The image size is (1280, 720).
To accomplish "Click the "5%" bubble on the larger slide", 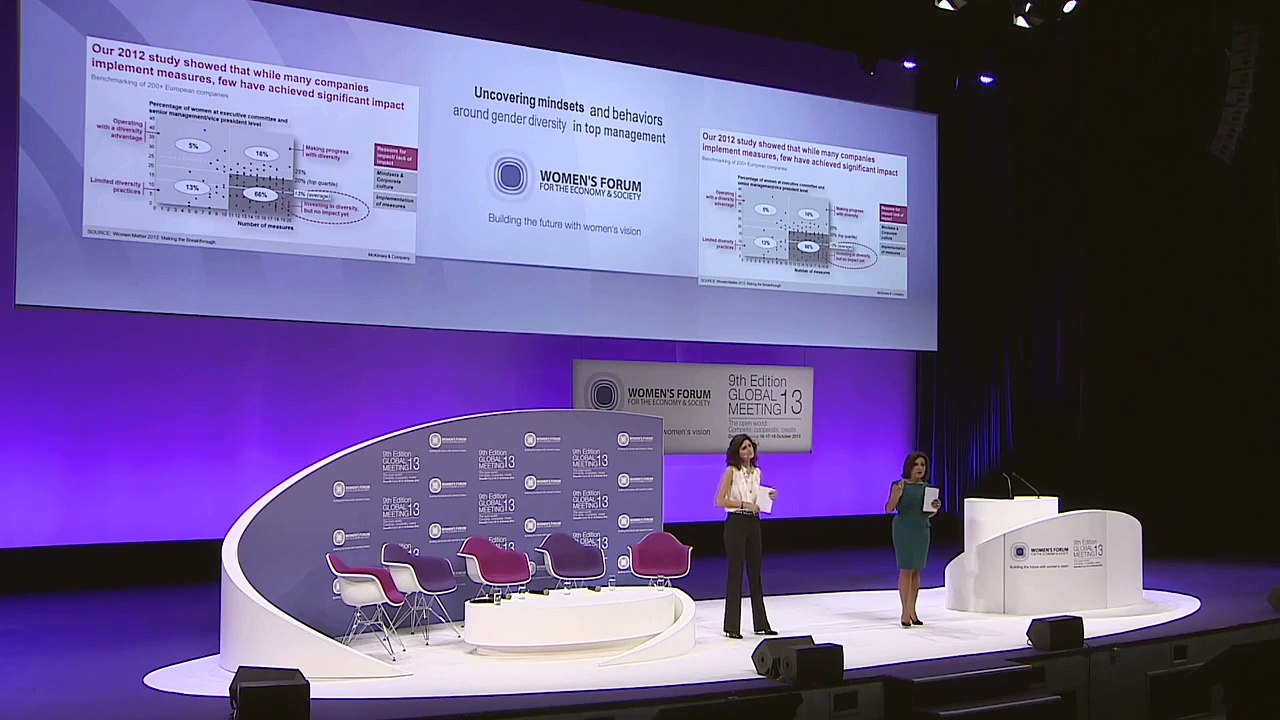I will click(x=193, y=146).
